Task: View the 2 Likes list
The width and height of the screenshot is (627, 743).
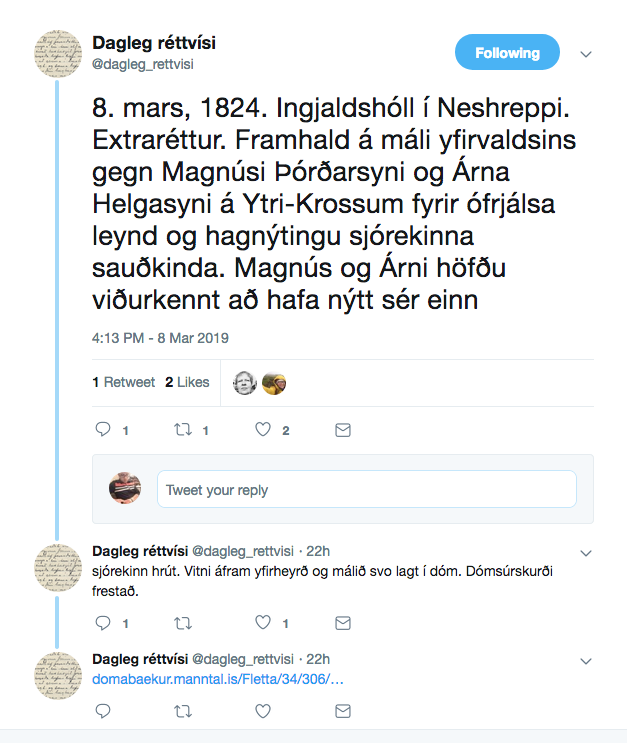Action: (x=187, y=382)
